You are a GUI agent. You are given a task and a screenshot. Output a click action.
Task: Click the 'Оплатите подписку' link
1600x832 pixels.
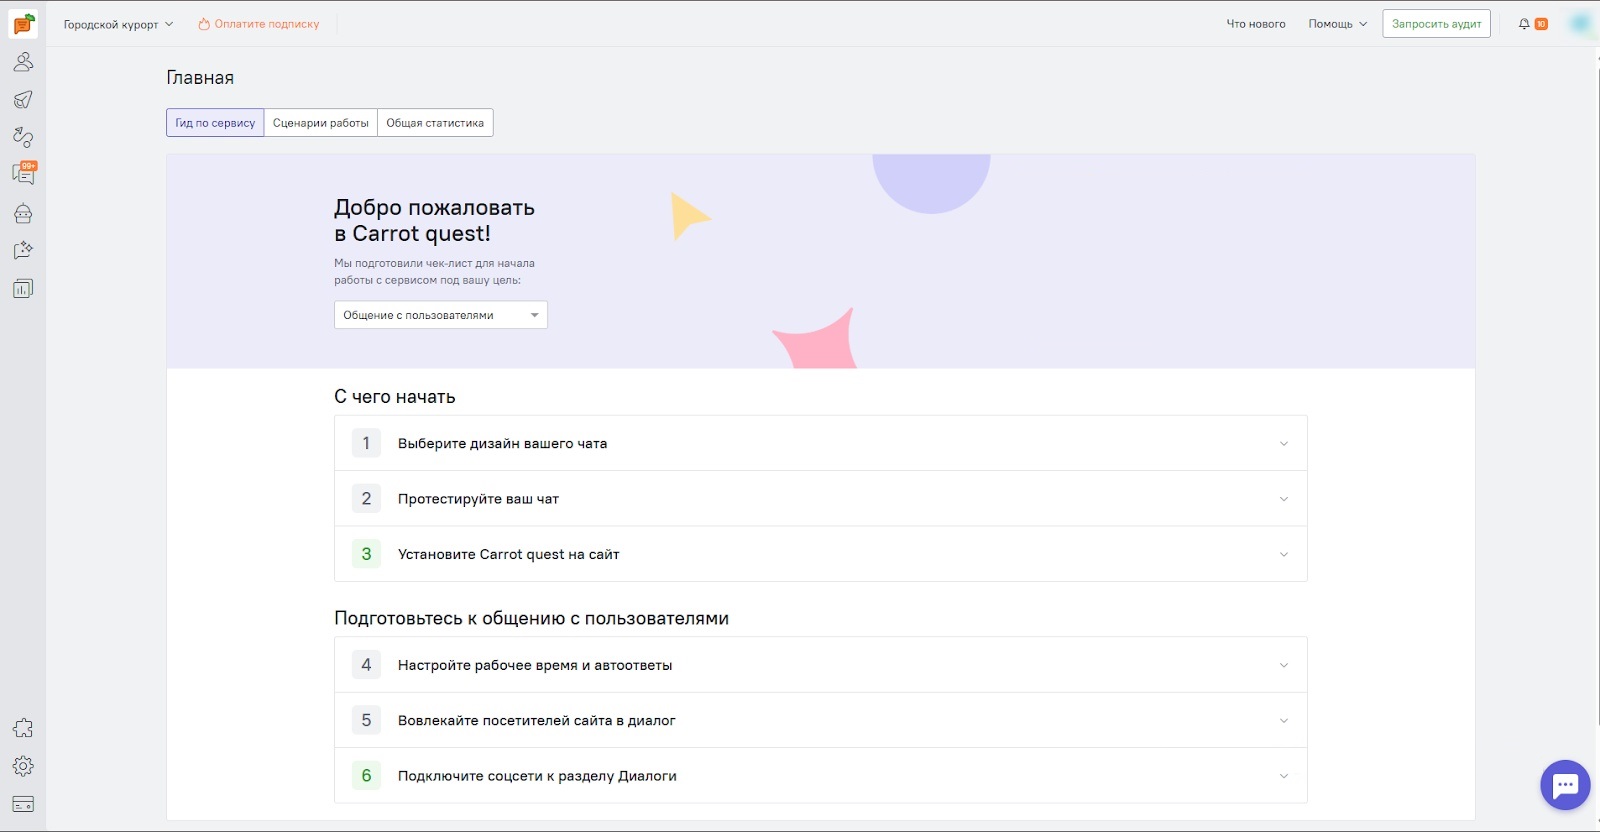click(x=259, y=24)
